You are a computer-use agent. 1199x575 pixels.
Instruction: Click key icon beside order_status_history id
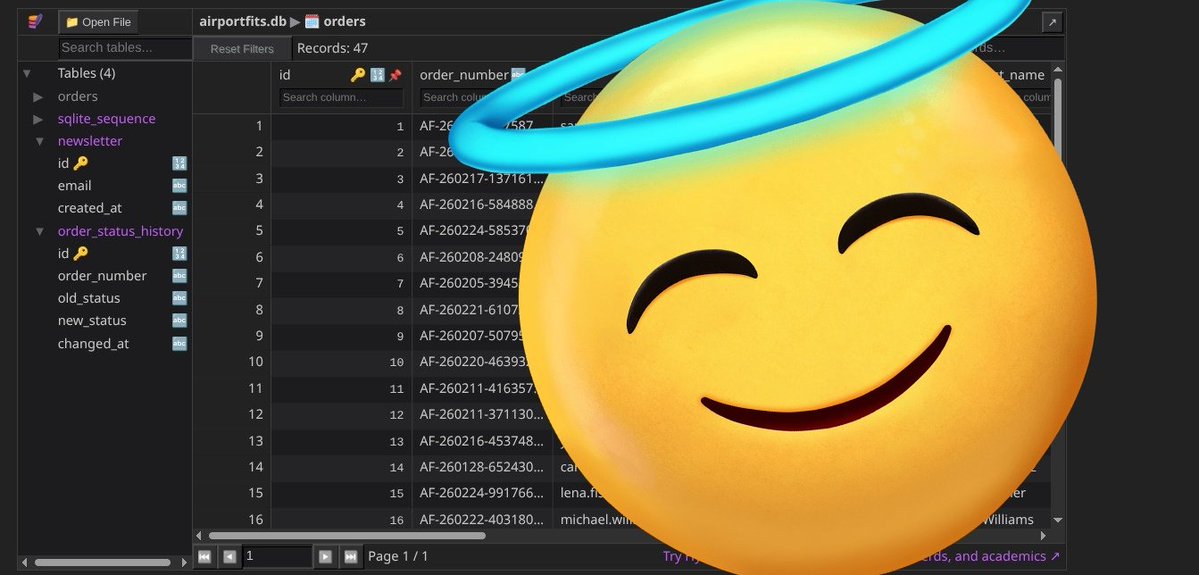(x=80, y=253)
